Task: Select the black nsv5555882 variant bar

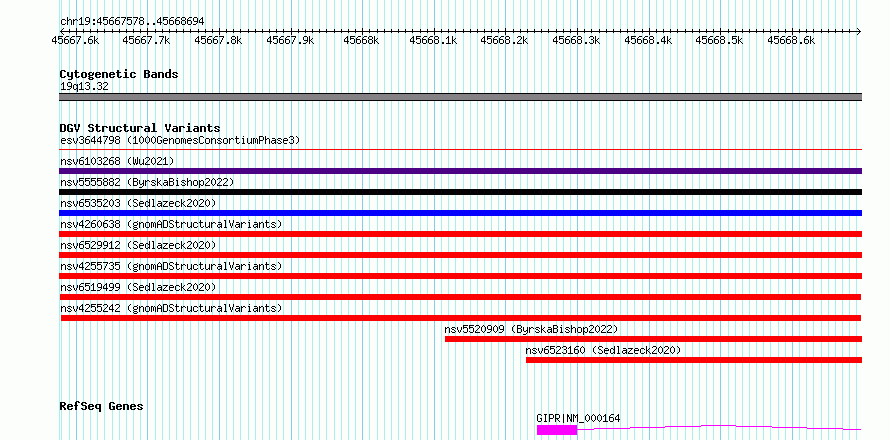Action: (x=460, y=192)
